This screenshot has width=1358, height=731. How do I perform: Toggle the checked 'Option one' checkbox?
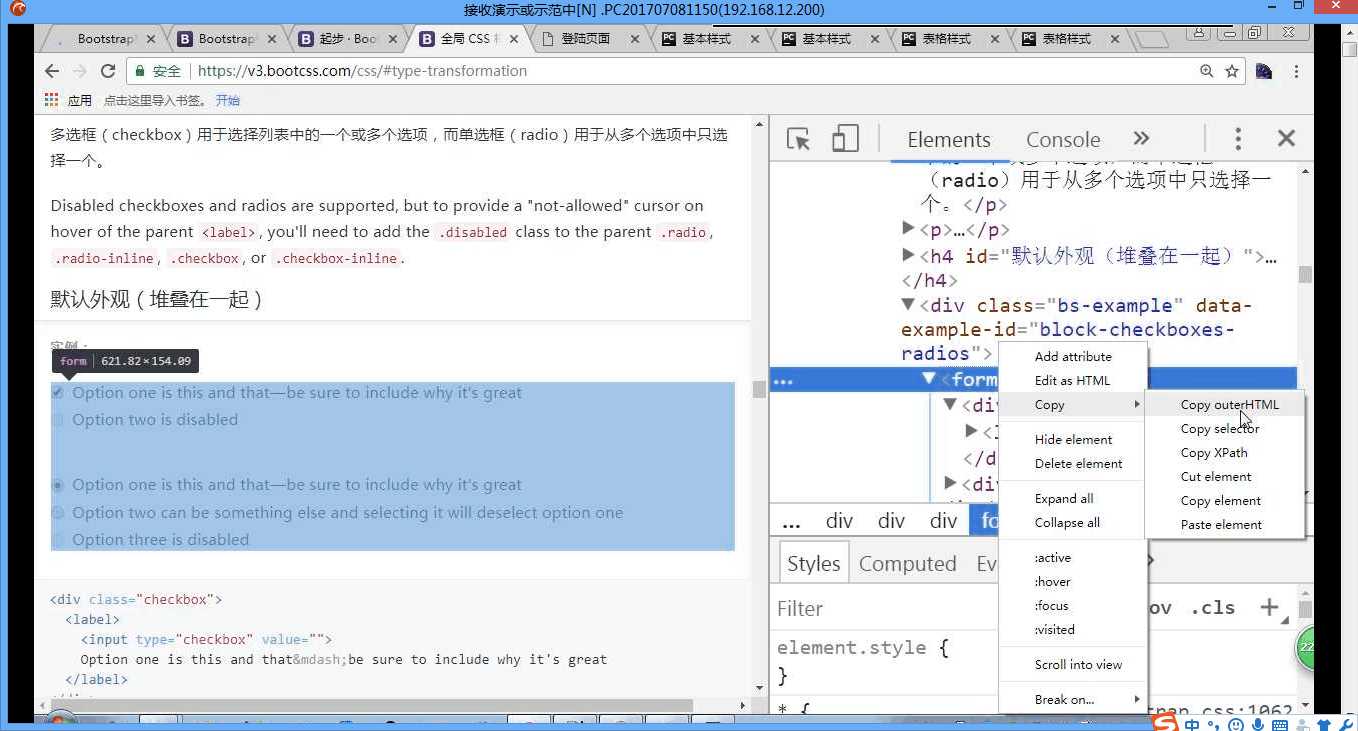[58, 393]
